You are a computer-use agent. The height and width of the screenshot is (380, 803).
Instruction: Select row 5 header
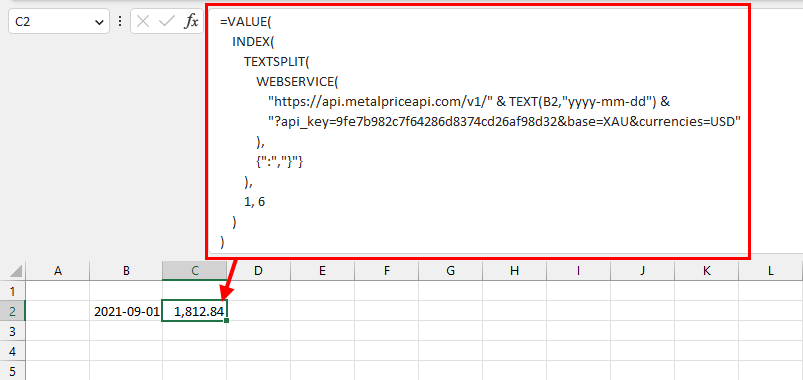(x=13, y=371)
